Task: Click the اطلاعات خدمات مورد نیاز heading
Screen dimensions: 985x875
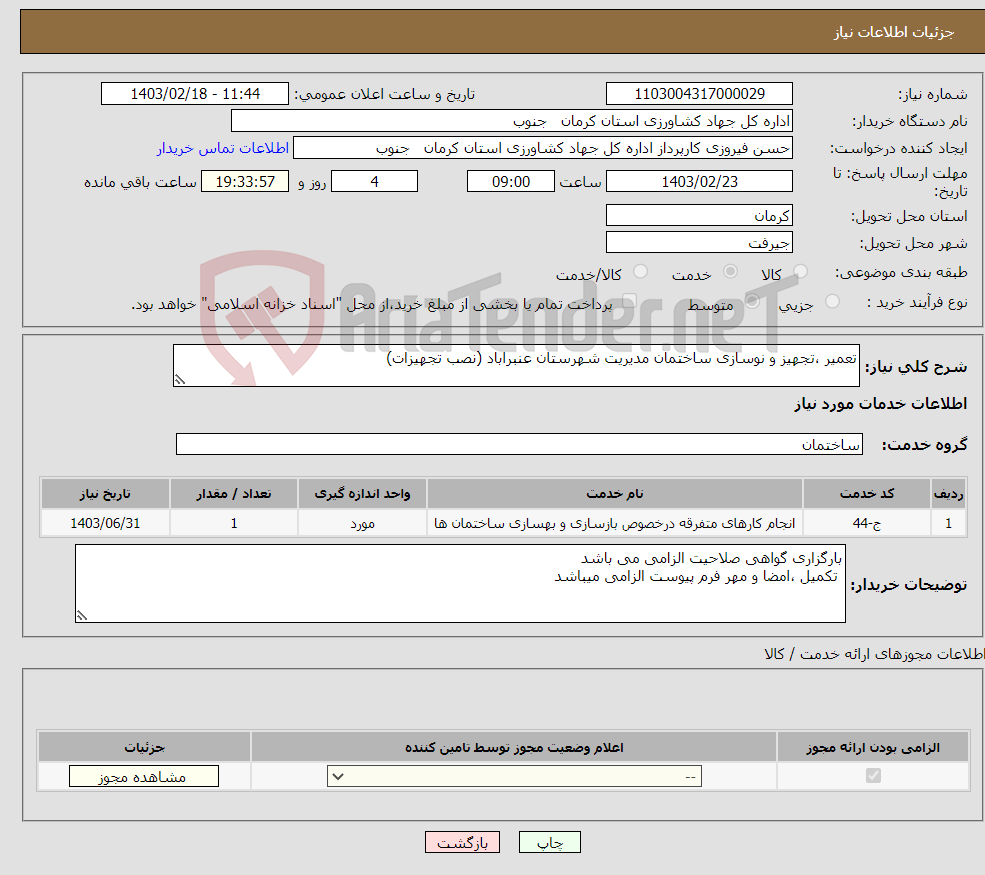Action: pyautogui.click(x=881, y=404)
